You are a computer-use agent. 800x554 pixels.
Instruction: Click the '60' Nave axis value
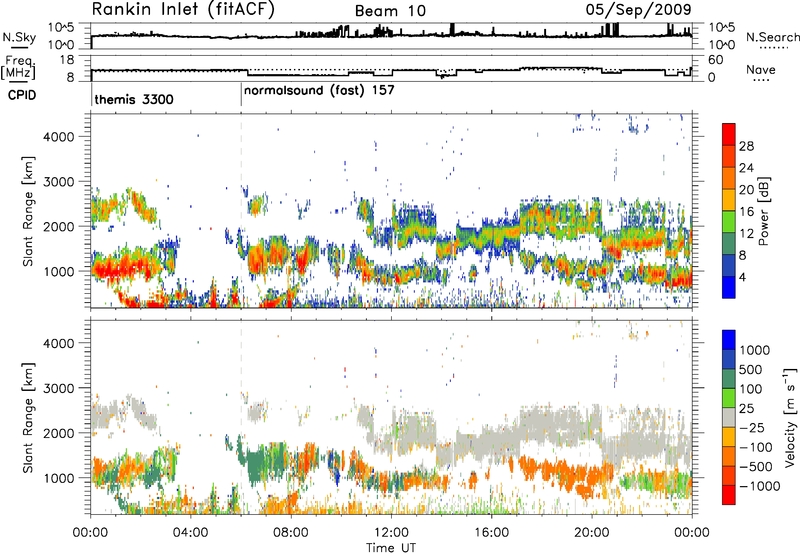tap(716, 60)
